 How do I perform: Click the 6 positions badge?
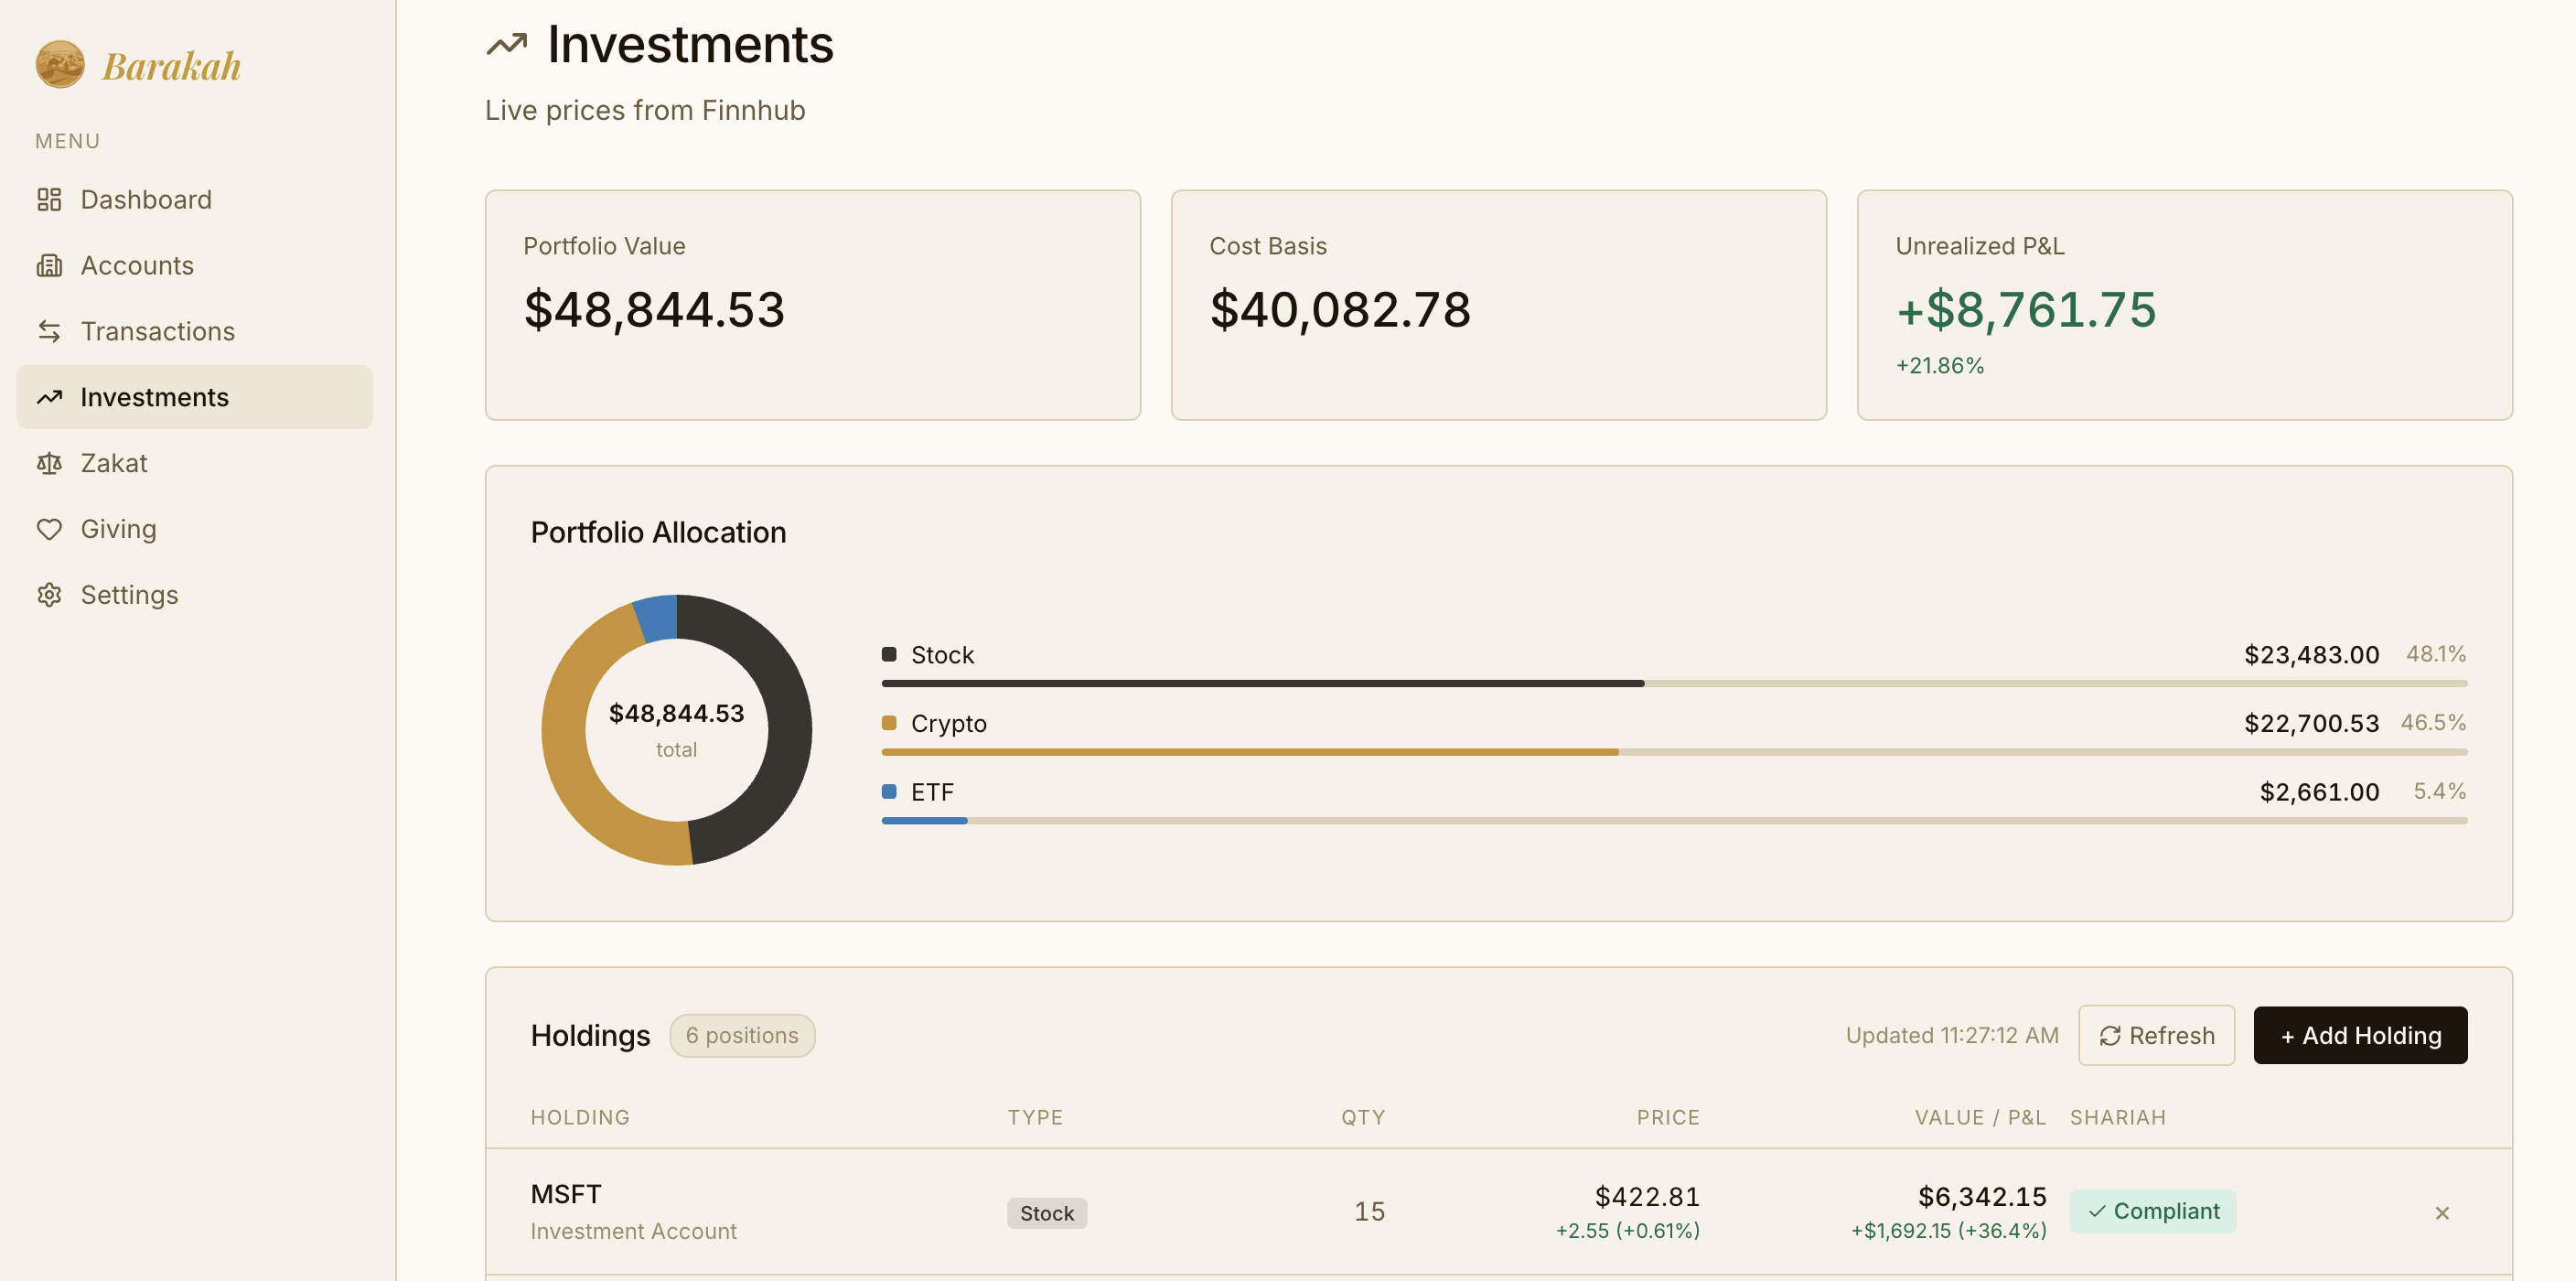pyautogui.click(x=741, y=1035)
